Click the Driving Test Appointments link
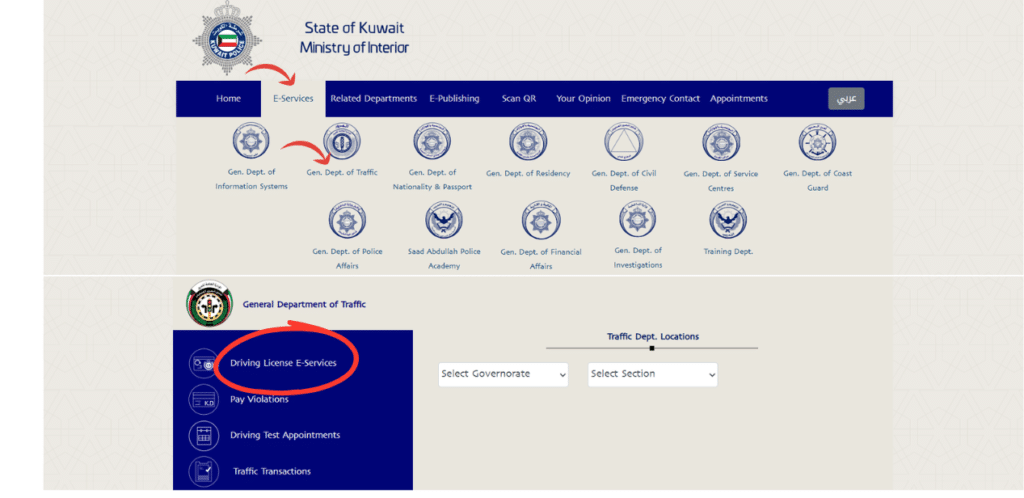Viewport: 1024px width, 498px height. point(285,435)
